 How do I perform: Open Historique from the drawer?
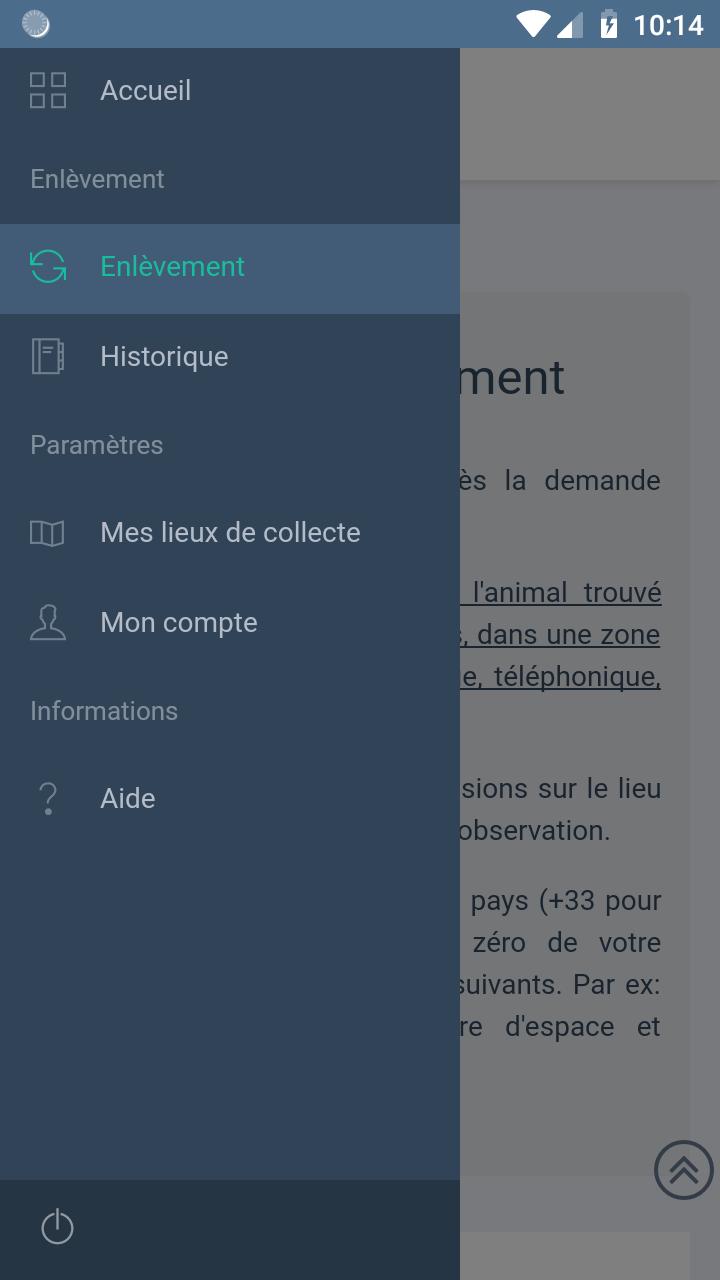(164, 357)
